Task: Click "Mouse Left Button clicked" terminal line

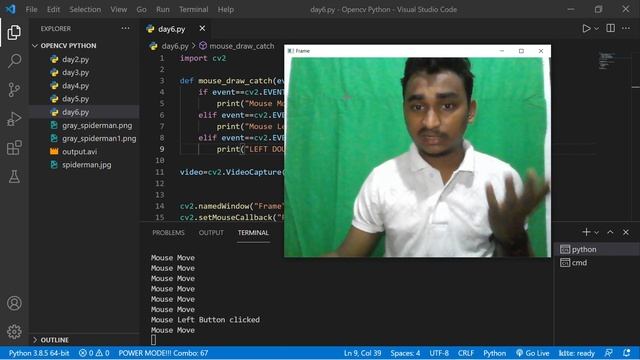Action: (205, 320)
